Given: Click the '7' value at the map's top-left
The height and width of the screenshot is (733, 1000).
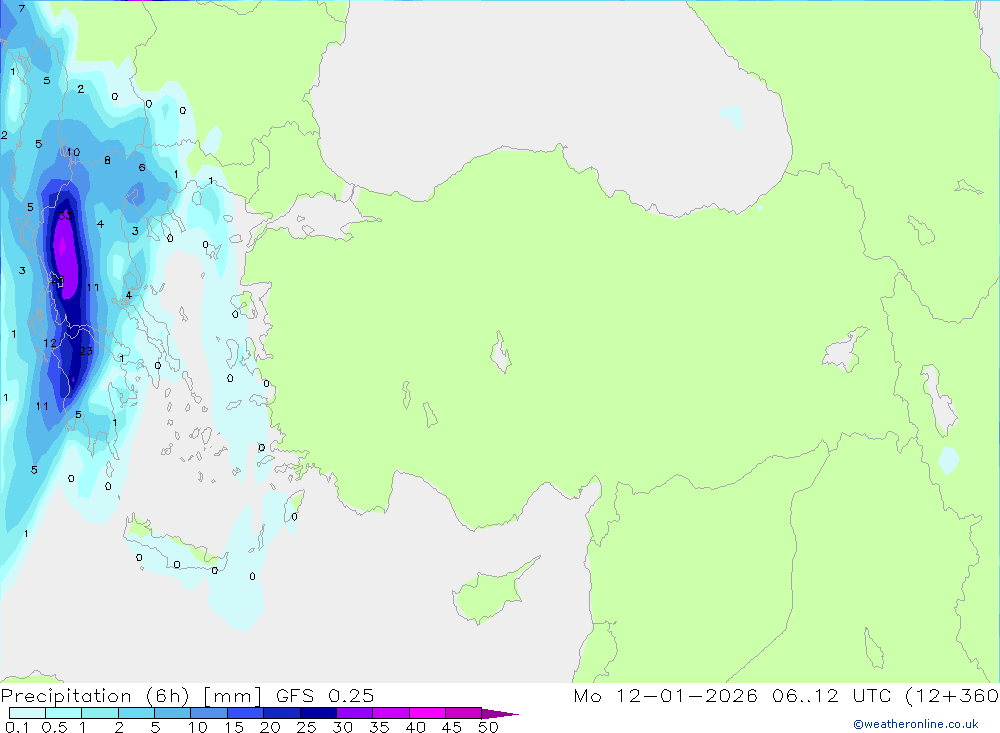Looking at the screenshot, I should coord(22,9).
